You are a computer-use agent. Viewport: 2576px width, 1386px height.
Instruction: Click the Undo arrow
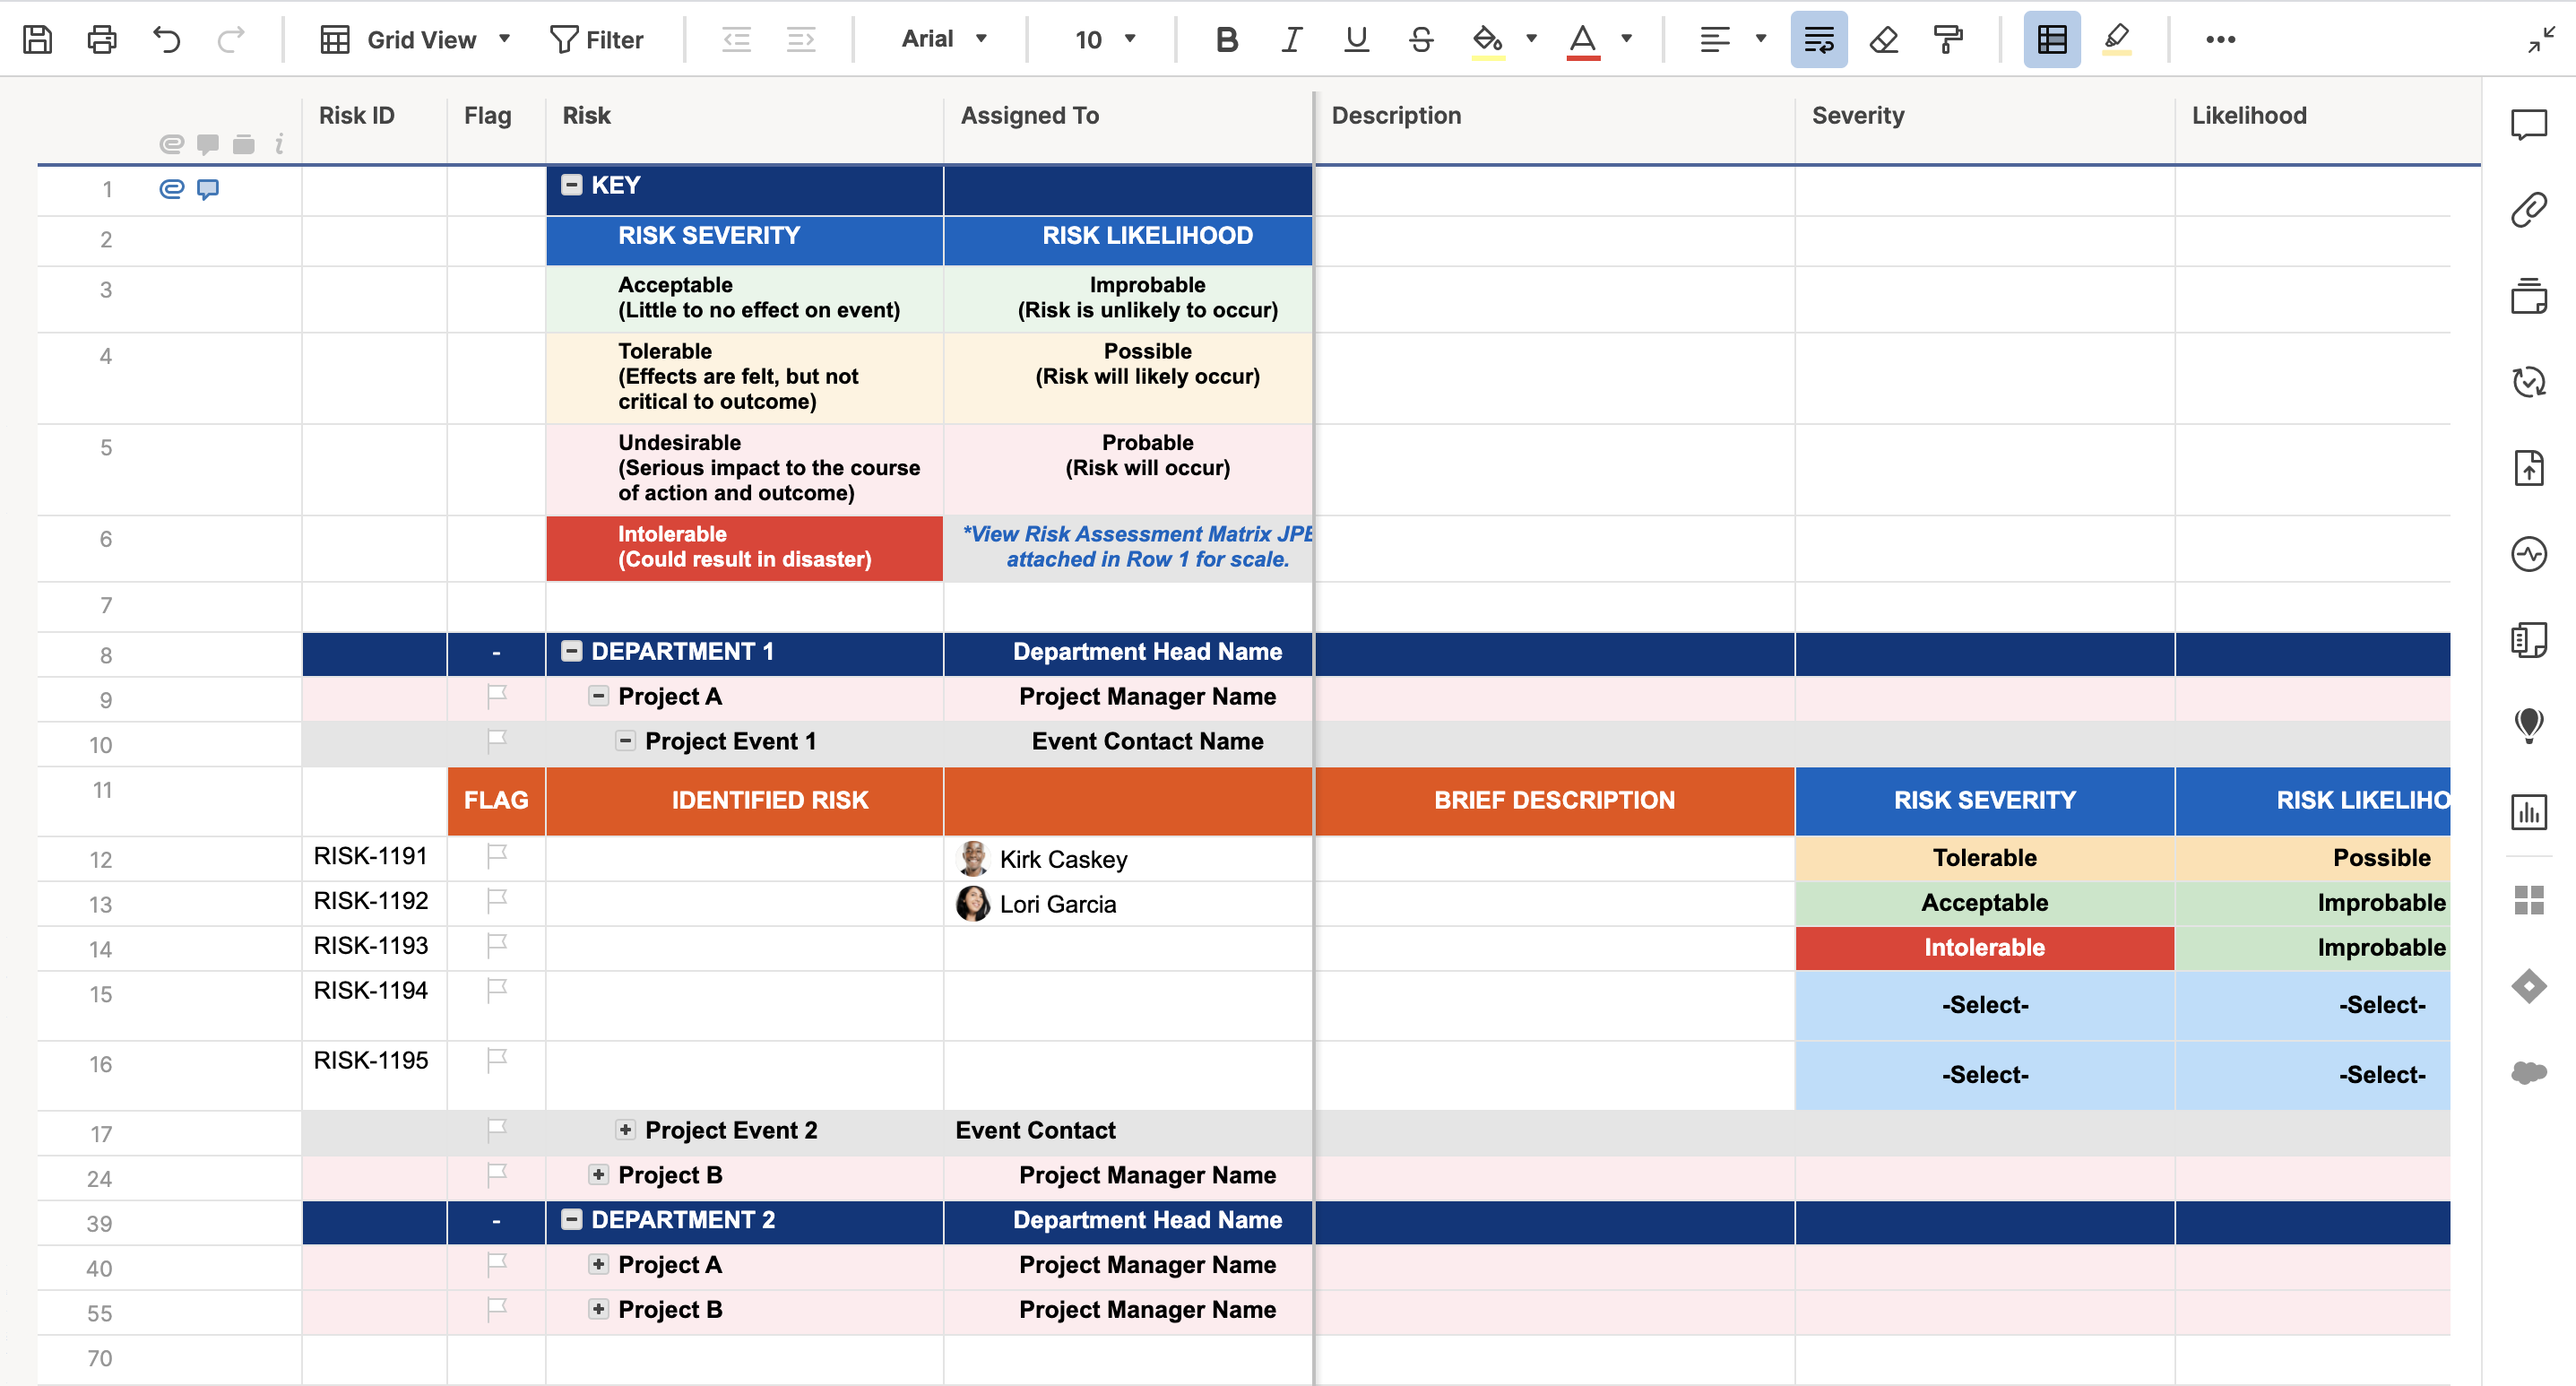pos(166,40)
